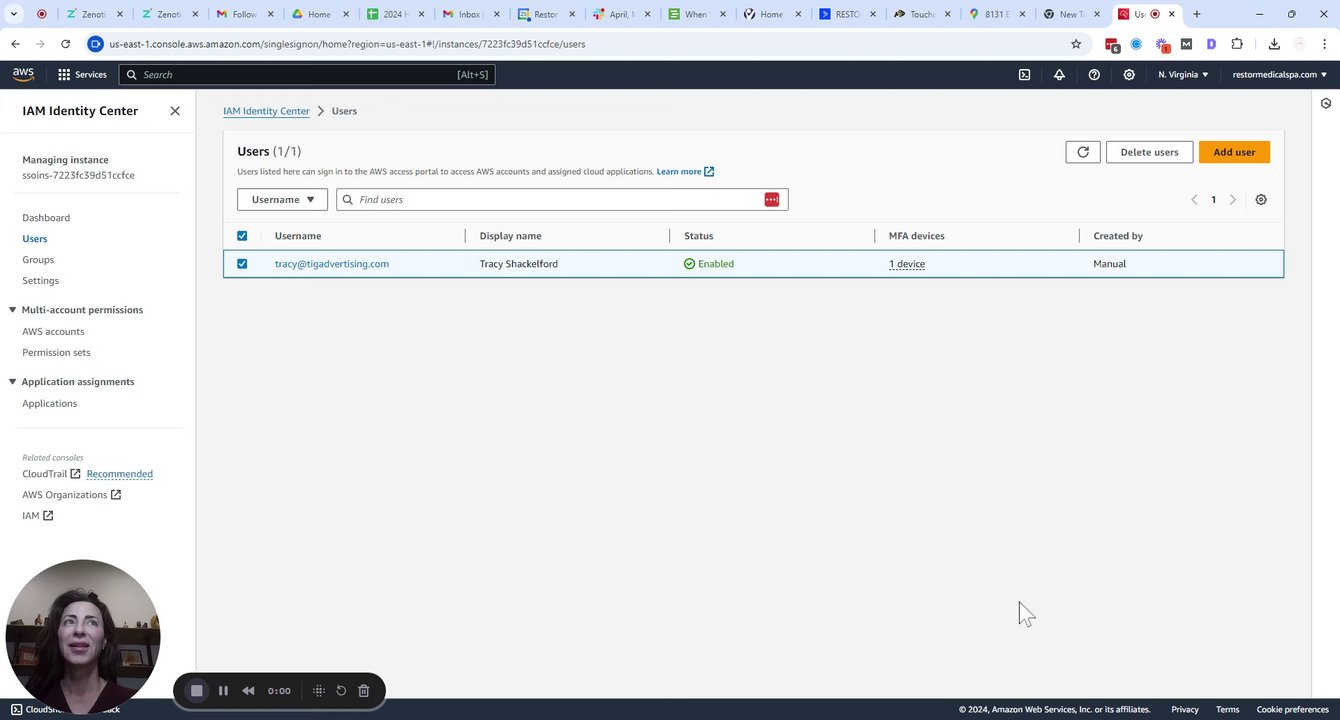
Task: Open CloudTrail external link
Action: tap(51, 474)
